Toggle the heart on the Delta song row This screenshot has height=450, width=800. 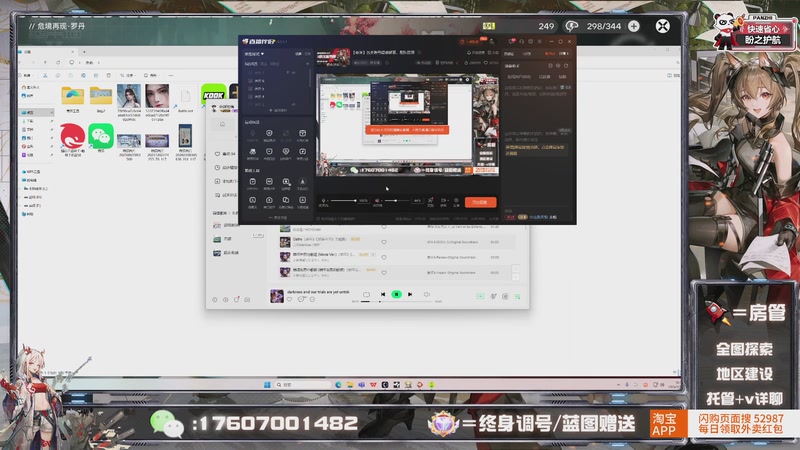(384, 242)
